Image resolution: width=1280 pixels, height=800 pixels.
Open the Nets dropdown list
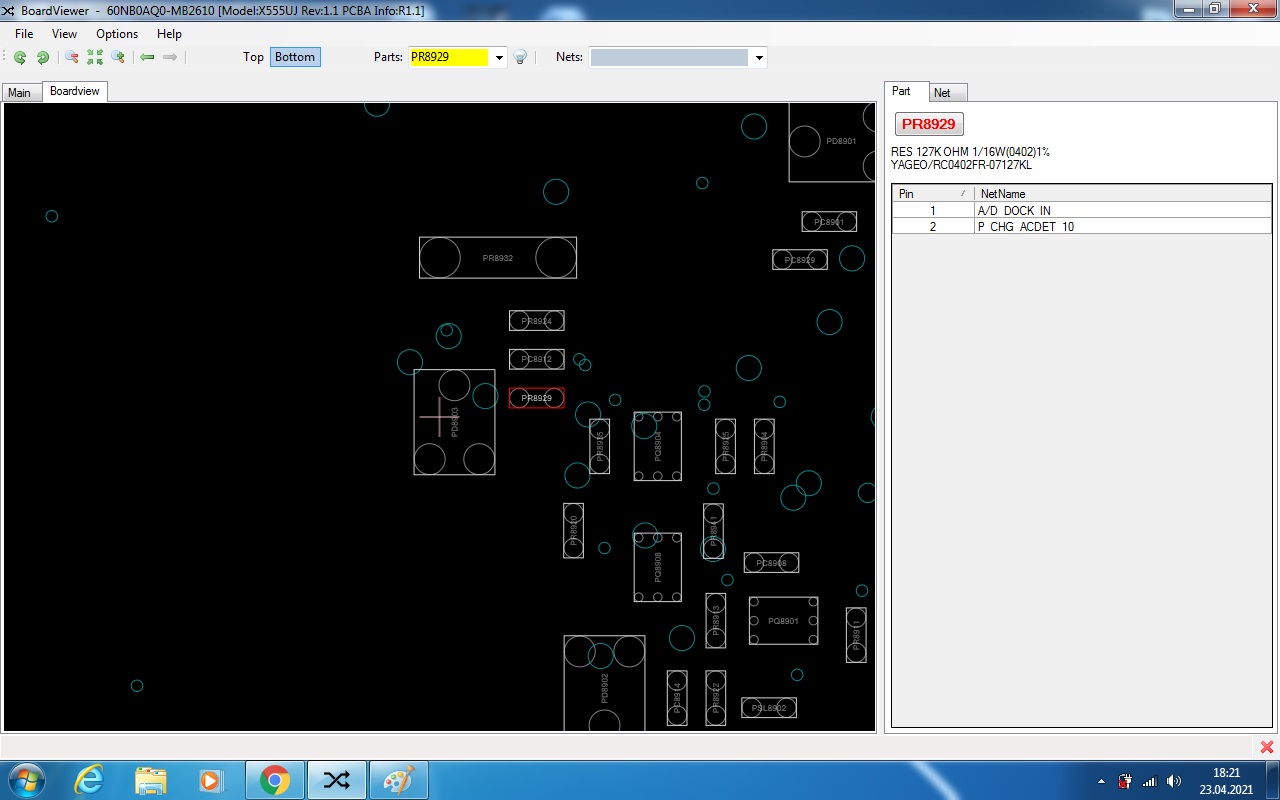point(759,57)
